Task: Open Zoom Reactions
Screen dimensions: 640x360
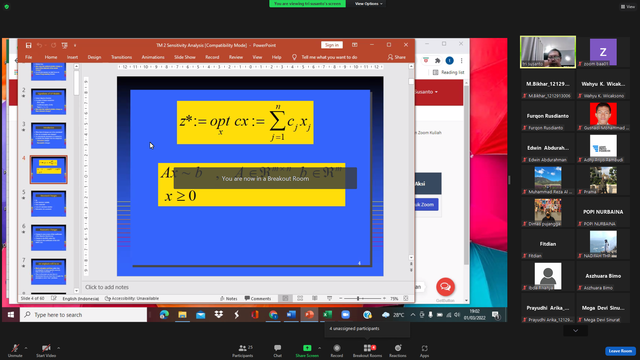Action: [398, 350]
